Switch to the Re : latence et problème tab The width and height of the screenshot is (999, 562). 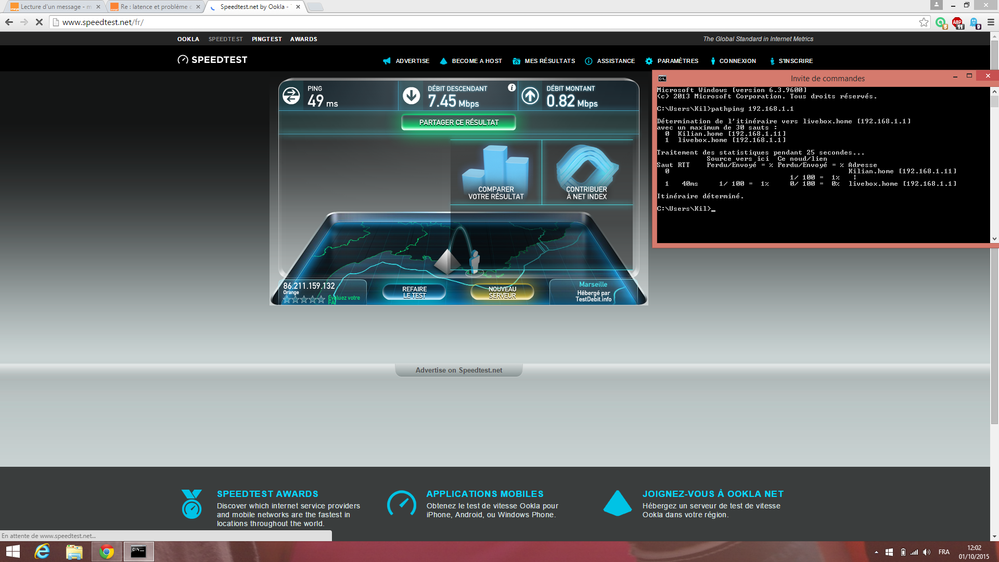pos(154,6)
